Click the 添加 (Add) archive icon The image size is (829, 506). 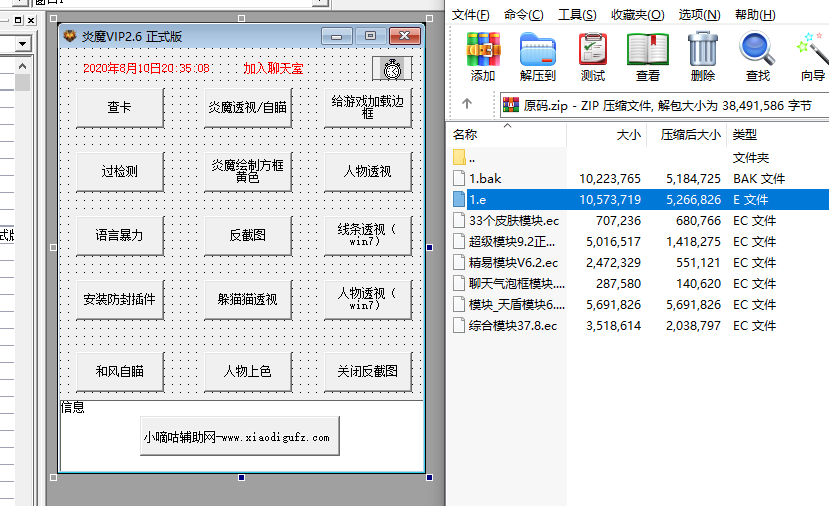[x=483, y=49]
